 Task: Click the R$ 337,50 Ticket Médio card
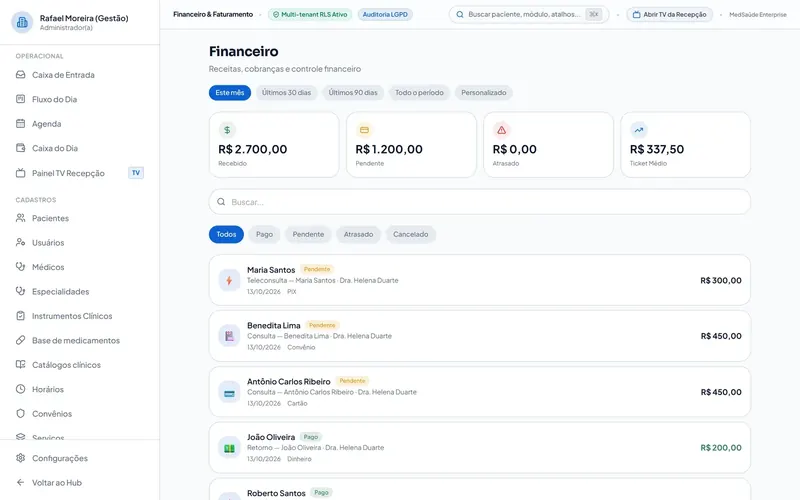[685, 145]
